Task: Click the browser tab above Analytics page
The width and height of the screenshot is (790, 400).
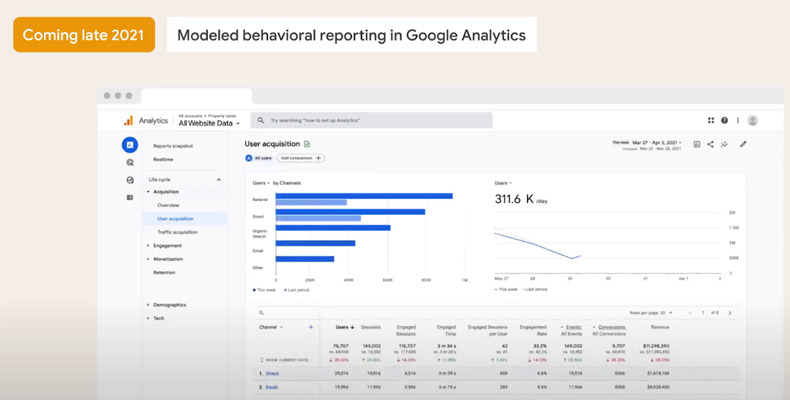Action: 196,96
